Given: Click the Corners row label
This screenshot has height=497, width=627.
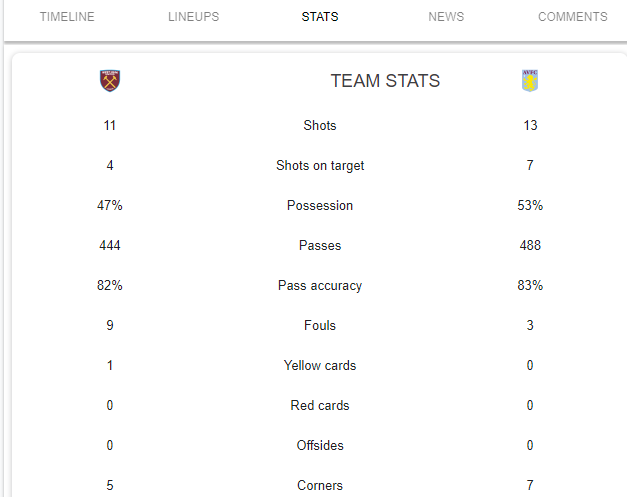Looking at the screenshot, I should point(320,485).
